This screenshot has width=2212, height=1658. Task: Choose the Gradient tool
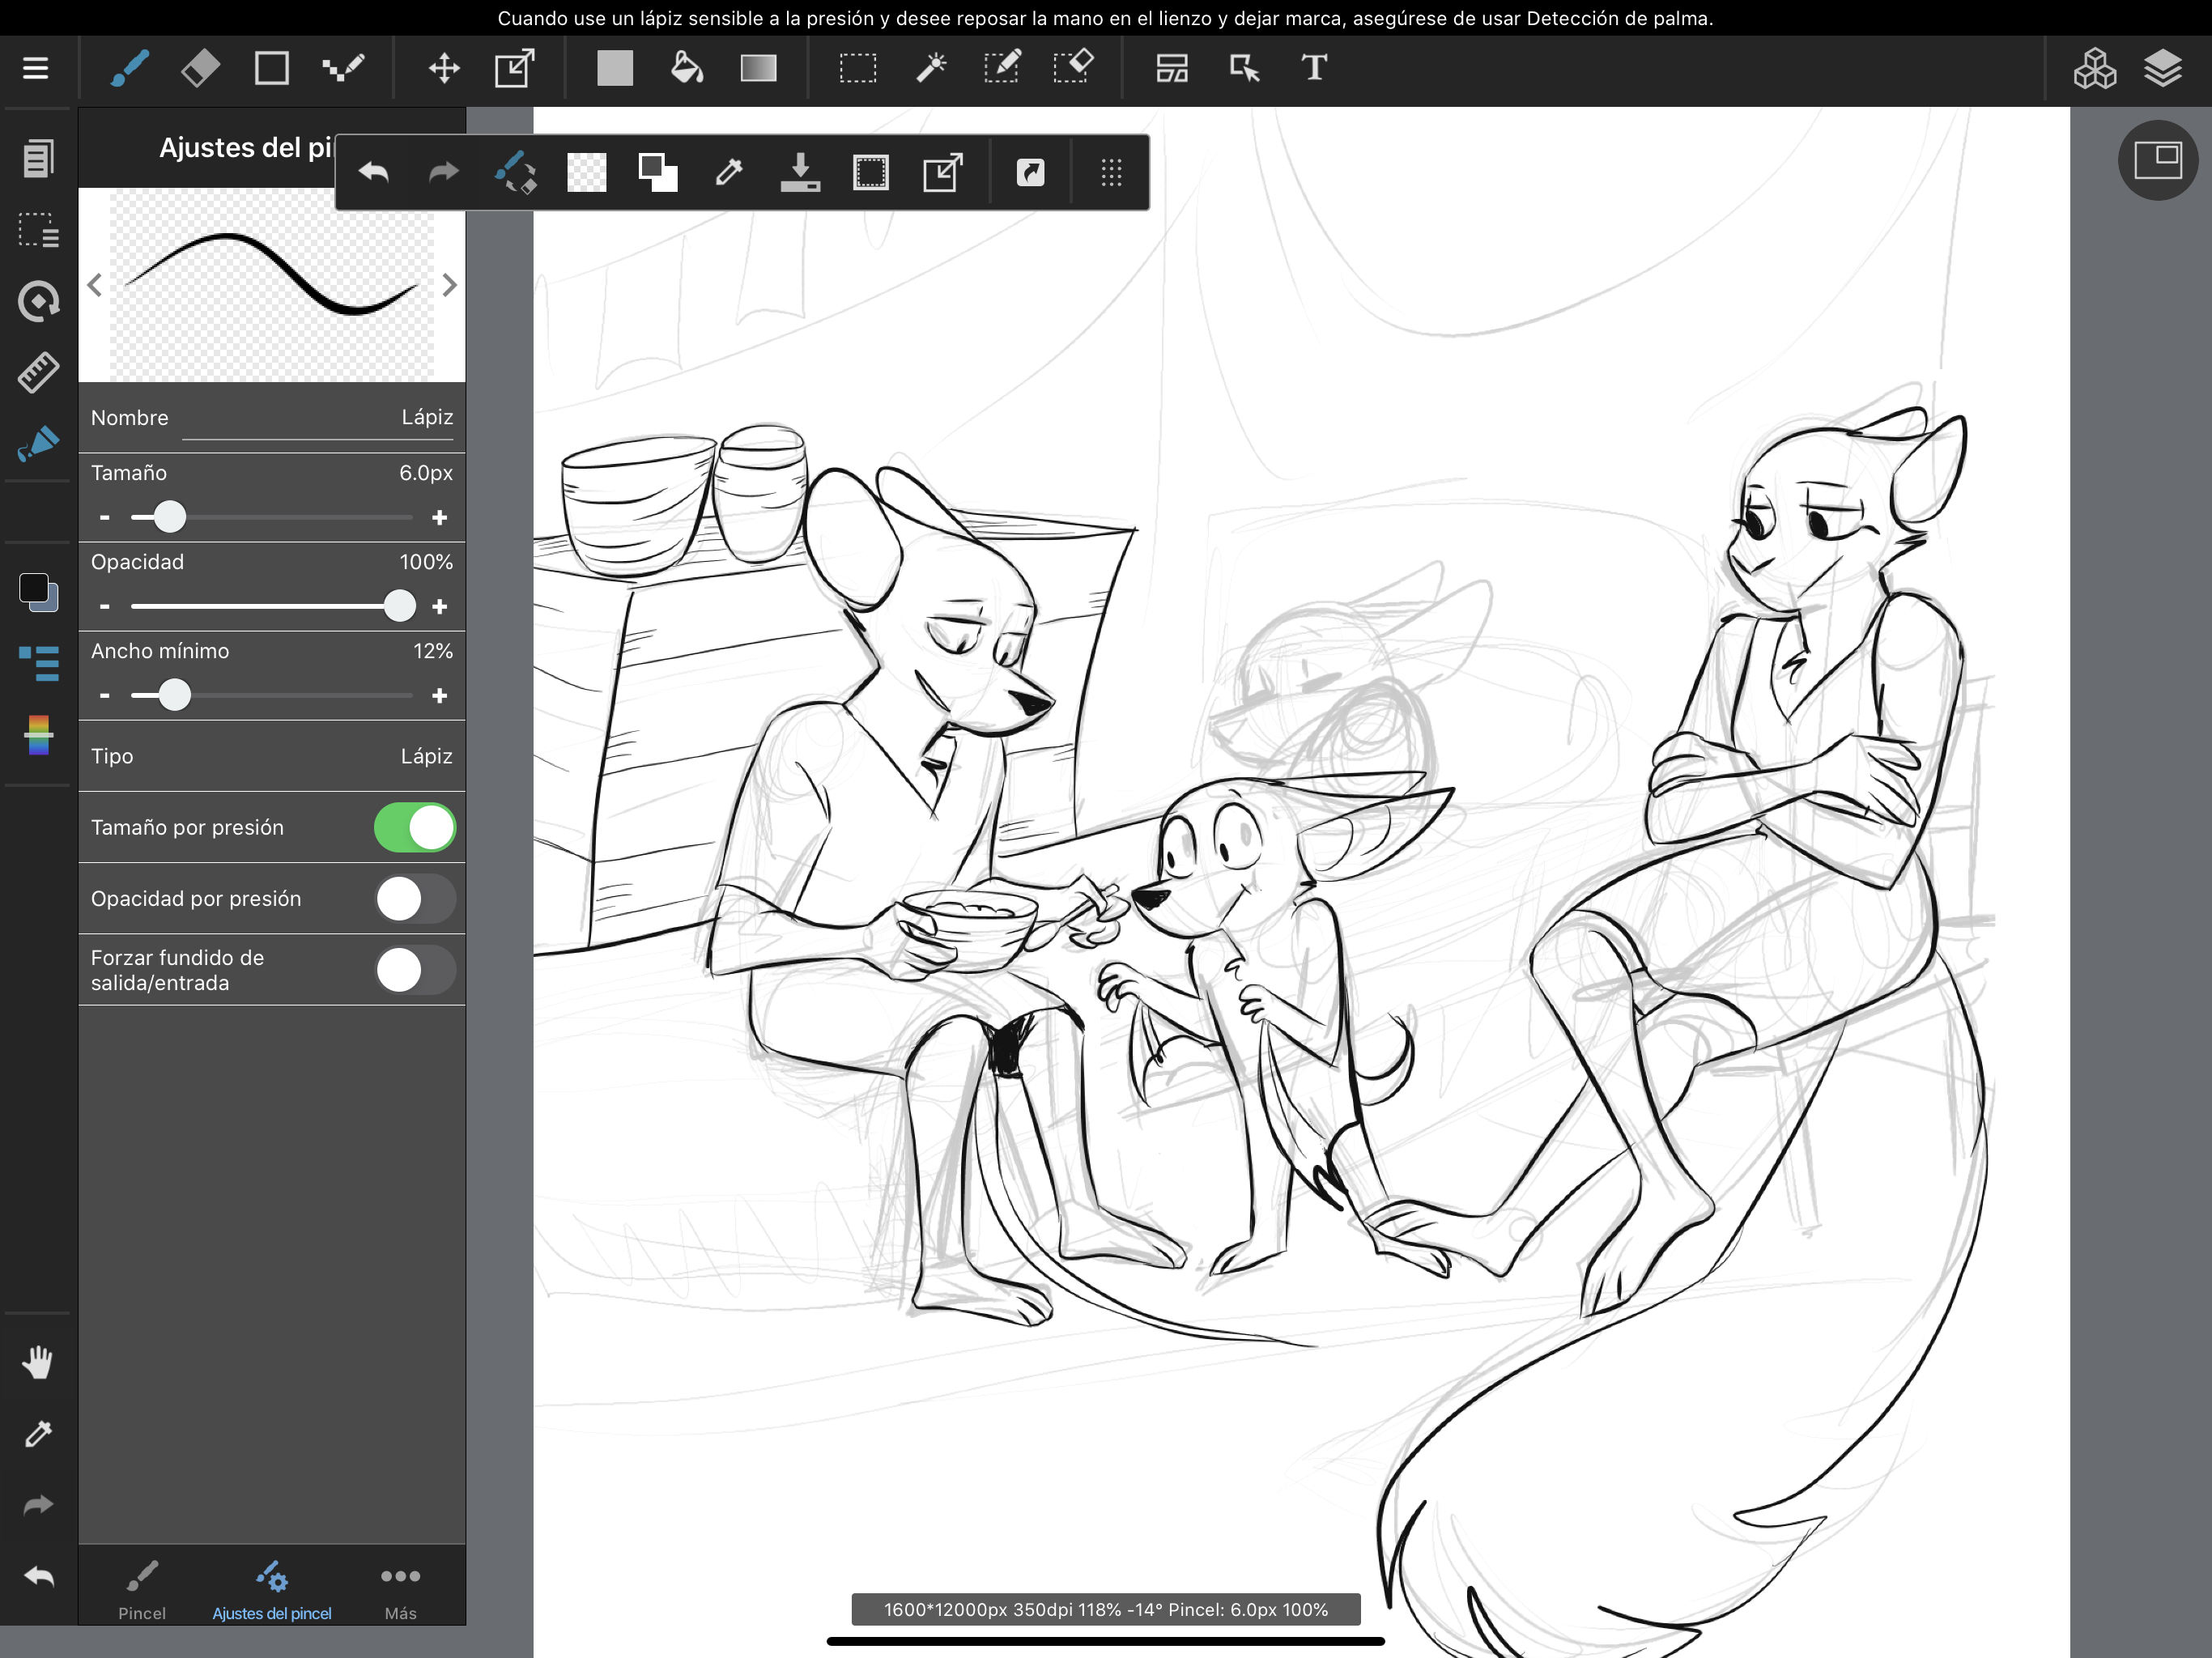point(758,68)
